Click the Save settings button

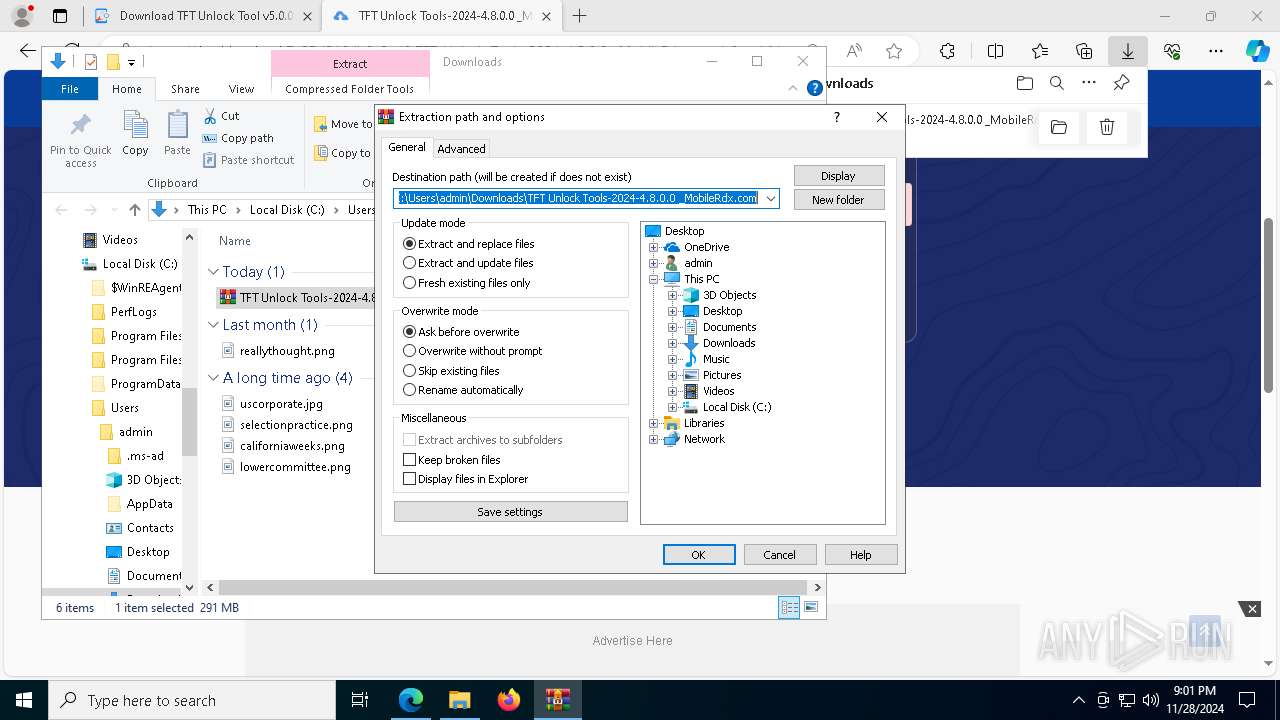[510, 511]
